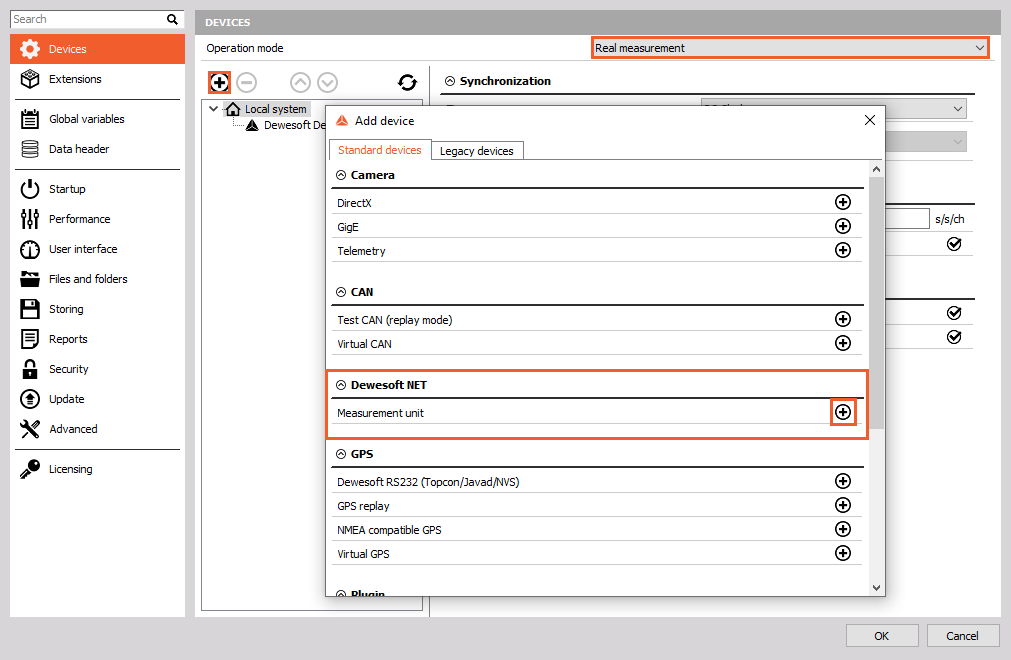
Task: Add Test CAN (replay mode) device
Action: (x=843, y=319)
